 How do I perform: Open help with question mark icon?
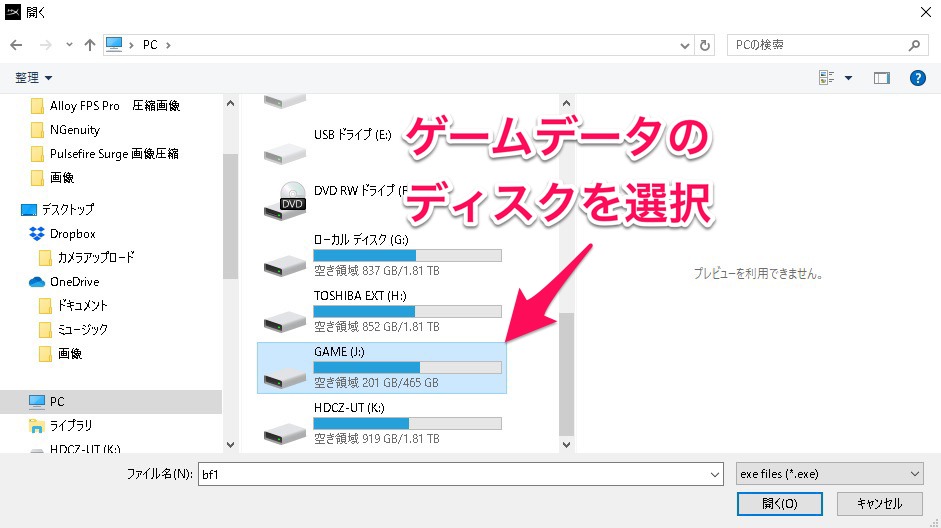tap(917, 77)
